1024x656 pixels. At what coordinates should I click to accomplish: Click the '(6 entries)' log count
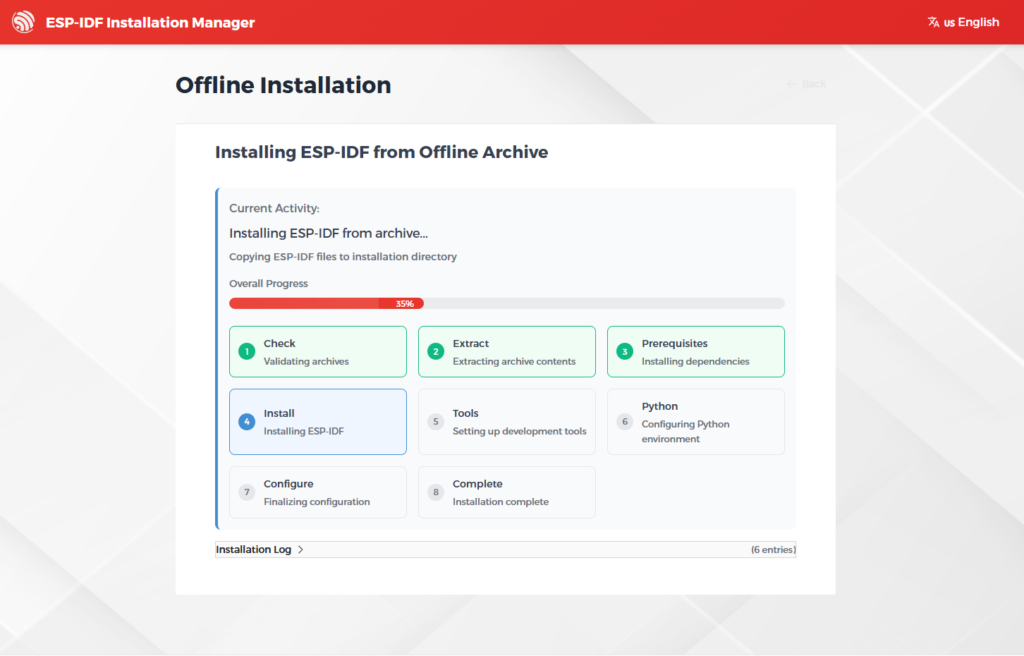tap(773, 549)
